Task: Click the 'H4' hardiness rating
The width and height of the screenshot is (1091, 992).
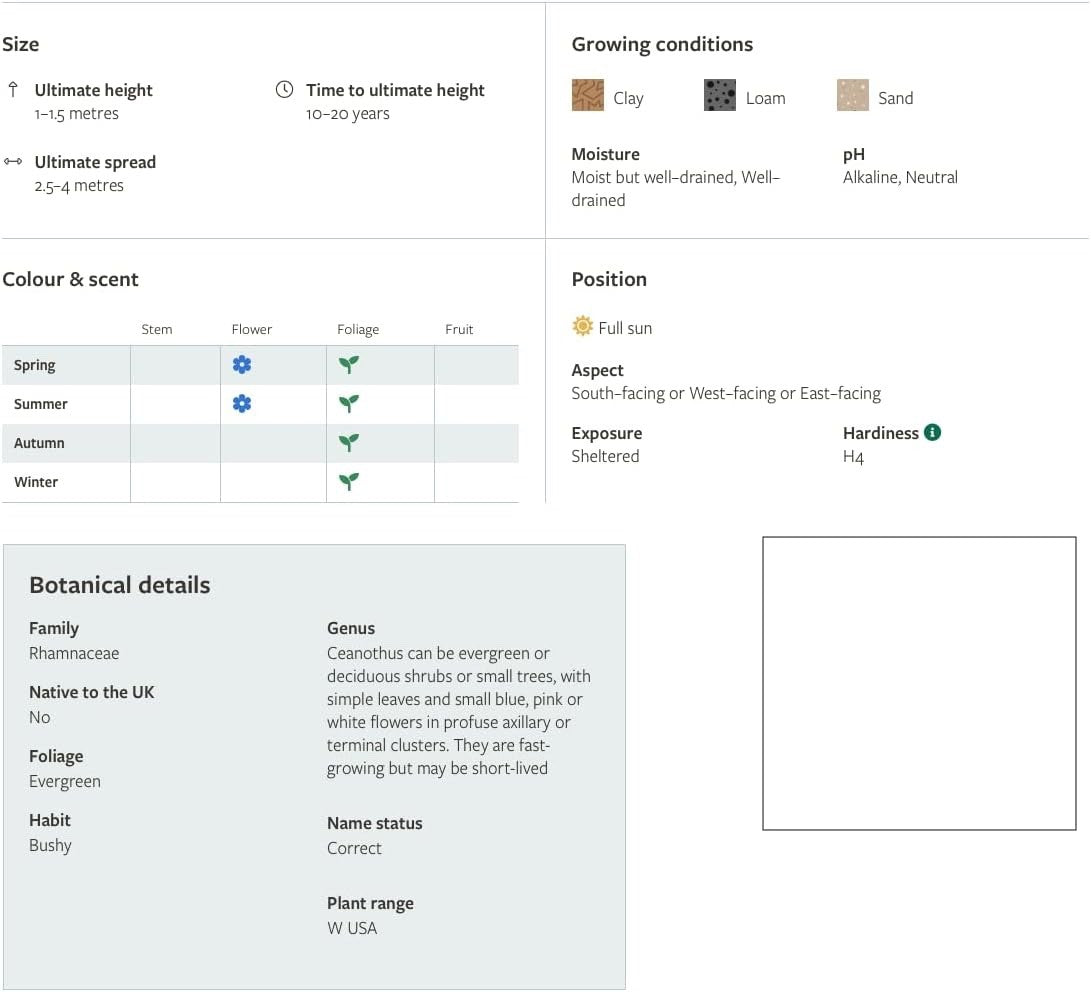Action: (x=853, y=457)
